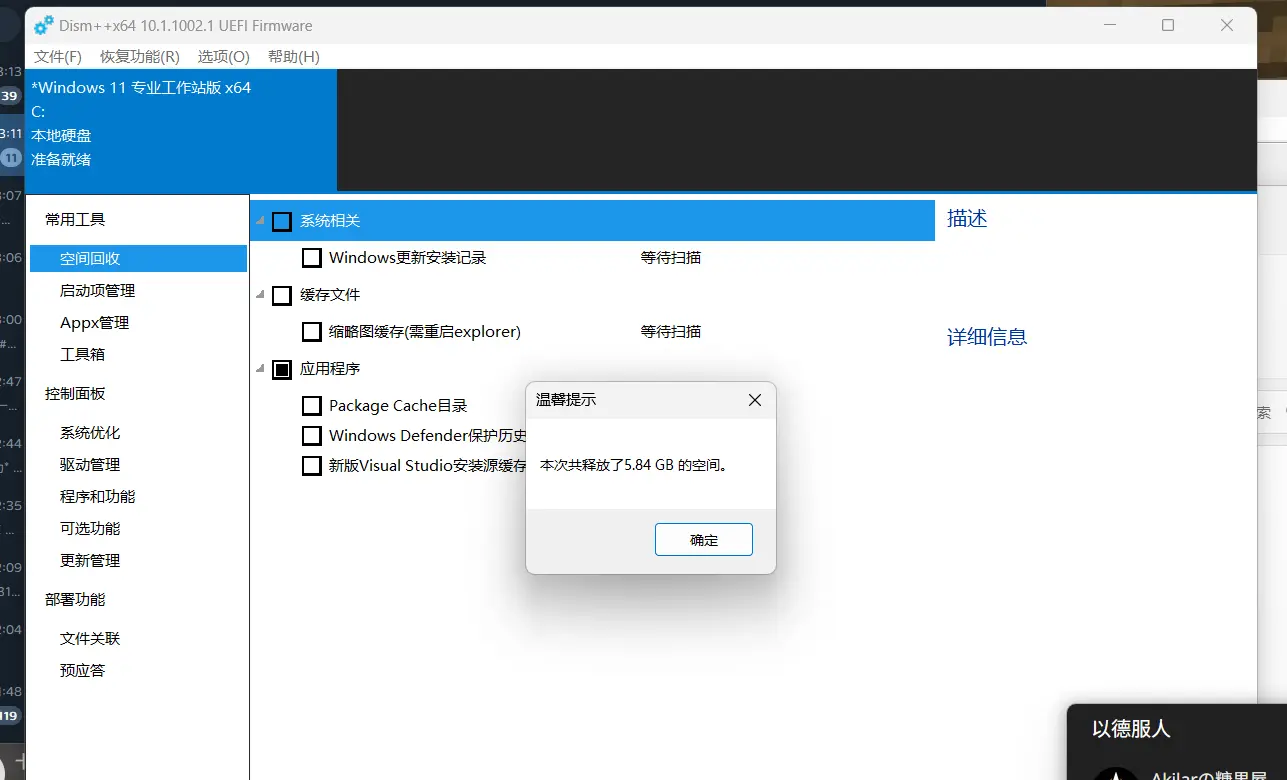Click the 详细信息 heading
The image size is (1287, 780).
(x=987, y=337)
